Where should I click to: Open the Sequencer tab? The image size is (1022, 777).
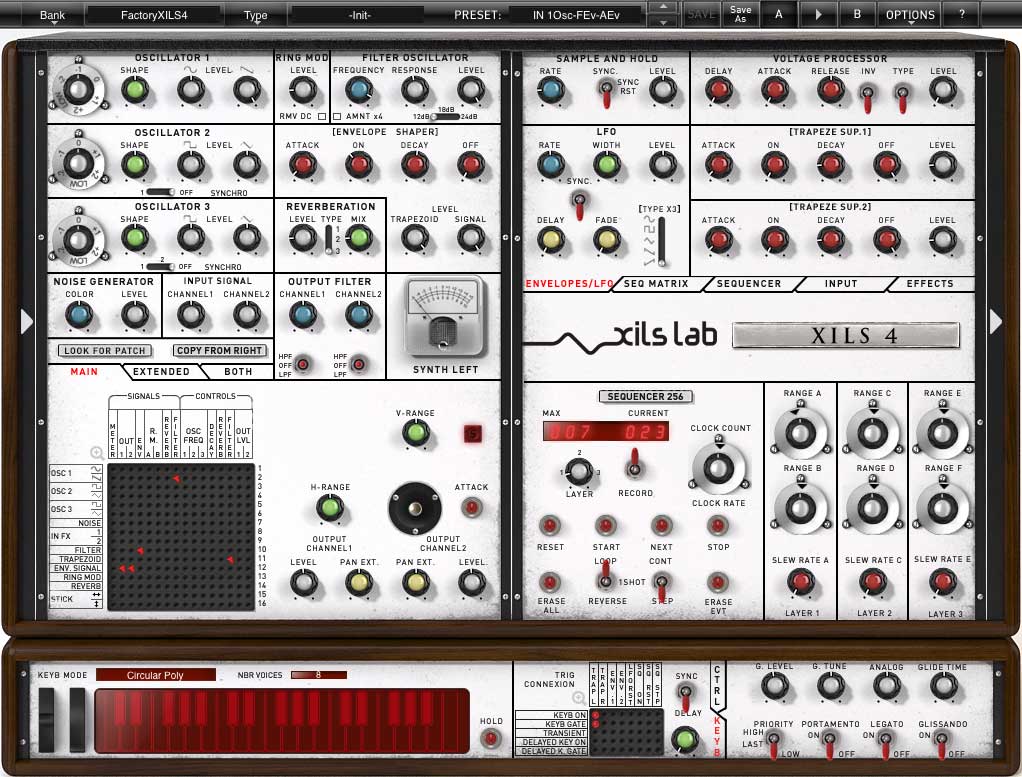749,284
